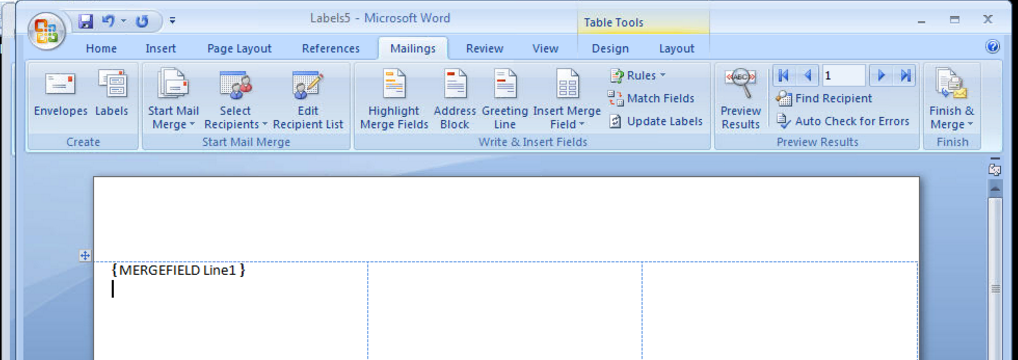This screenshot has height=360, width=1018.
Task: Redo the last action
Action: point(142,21)
